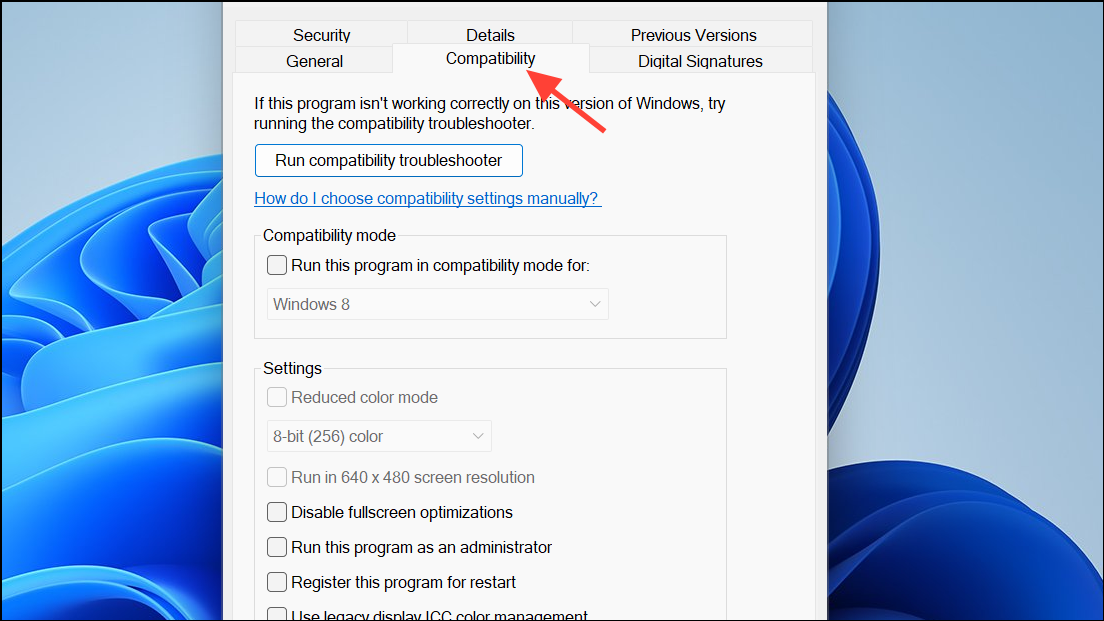Tick Disable fullscreen optimizations

tap(277, 512)
